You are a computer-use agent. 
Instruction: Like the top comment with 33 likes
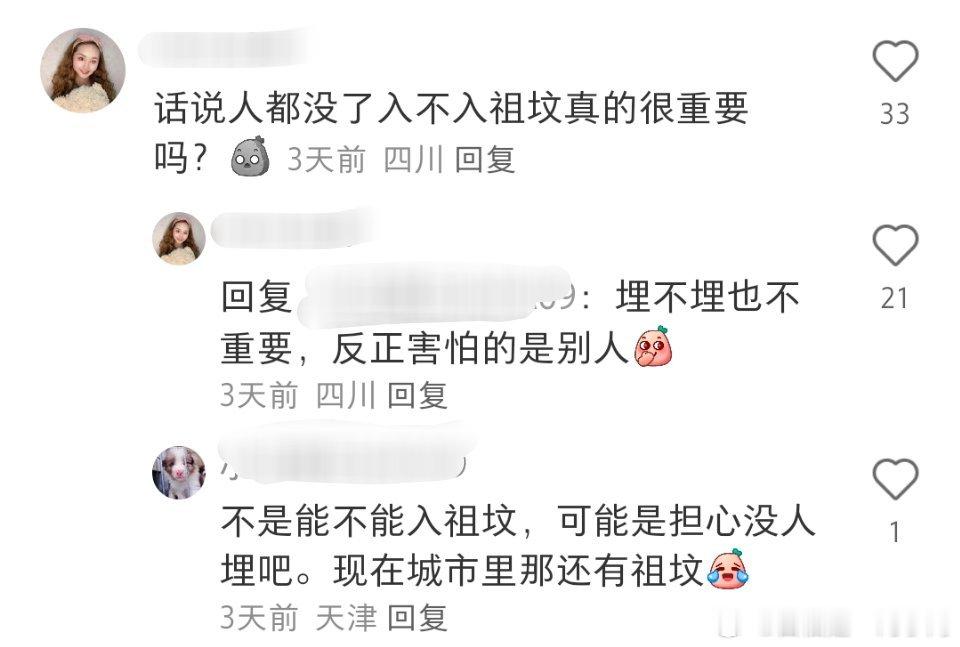895,61
